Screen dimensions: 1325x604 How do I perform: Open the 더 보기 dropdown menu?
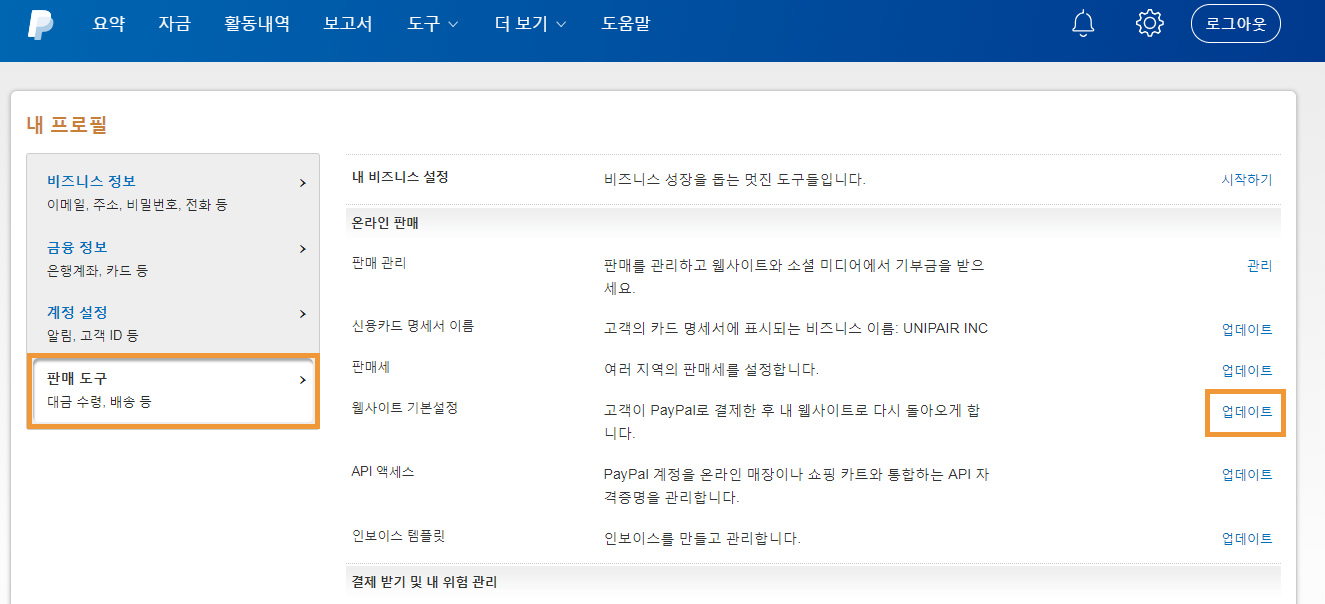tap(529, 24)
